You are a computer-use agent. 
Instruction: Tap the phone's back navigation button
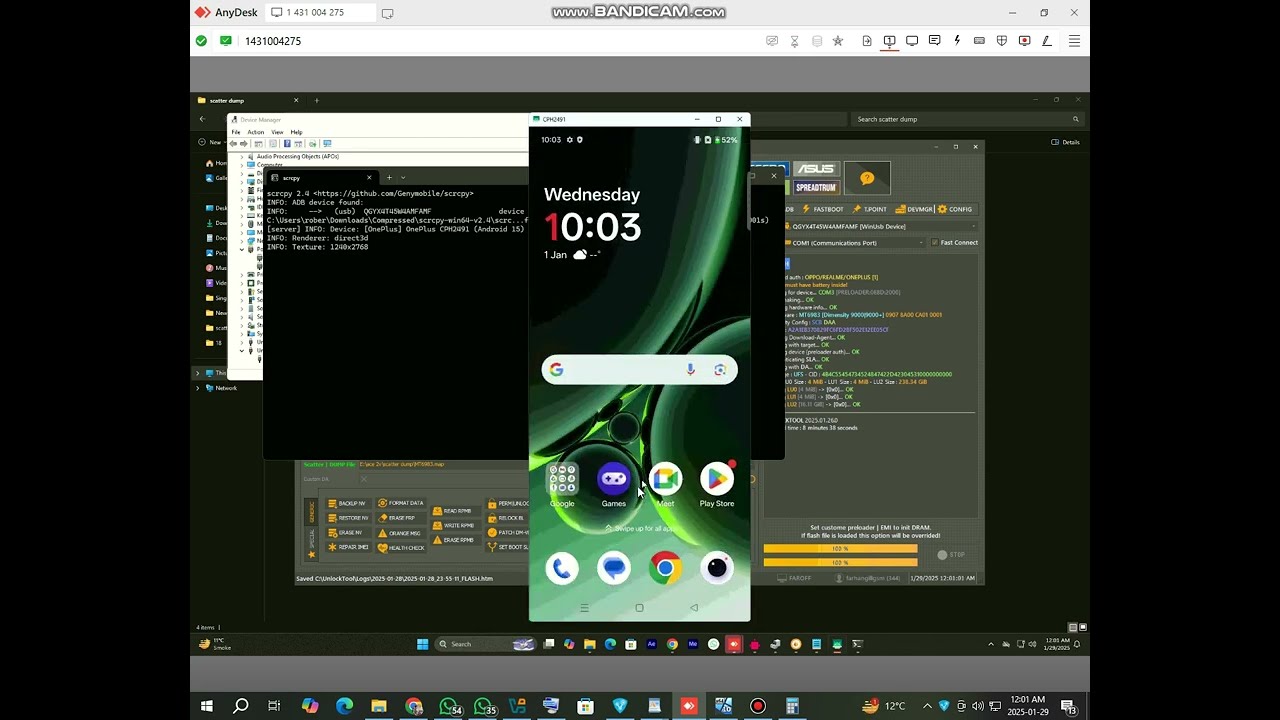tap(694, 608)
